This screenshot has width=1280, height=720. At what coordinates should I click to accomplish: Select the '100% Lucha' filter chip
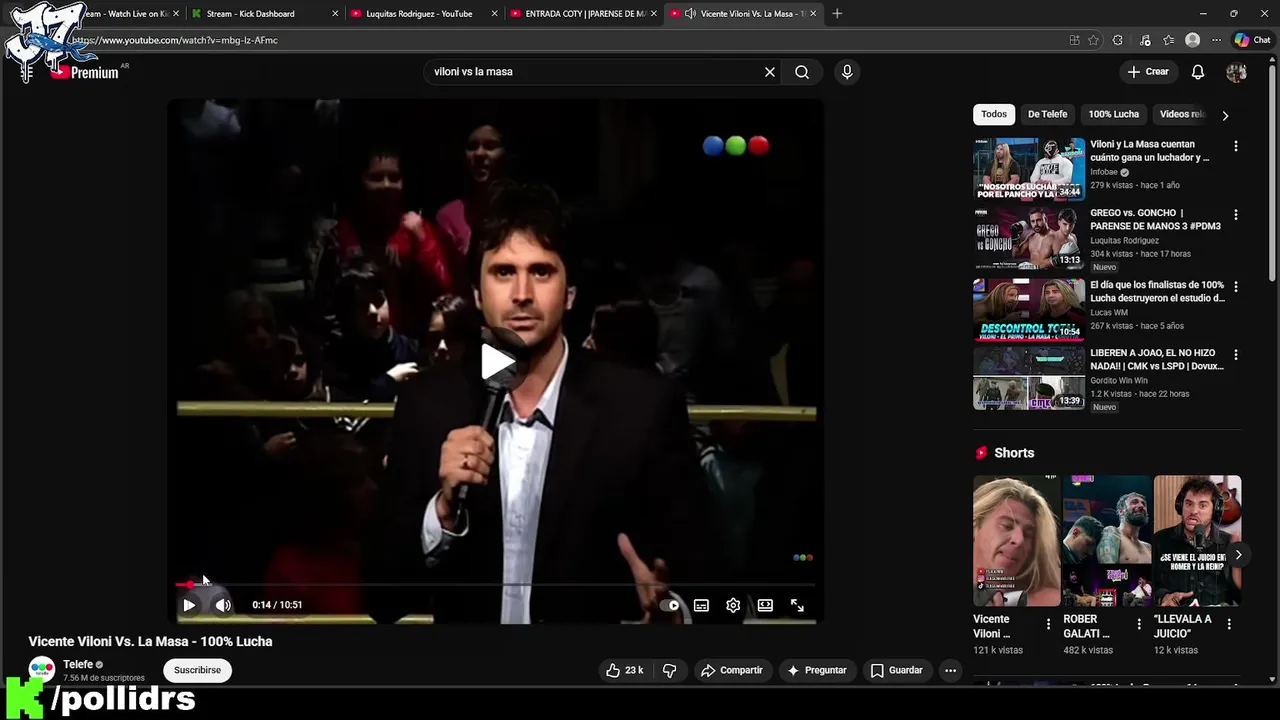click(1114, 114)
